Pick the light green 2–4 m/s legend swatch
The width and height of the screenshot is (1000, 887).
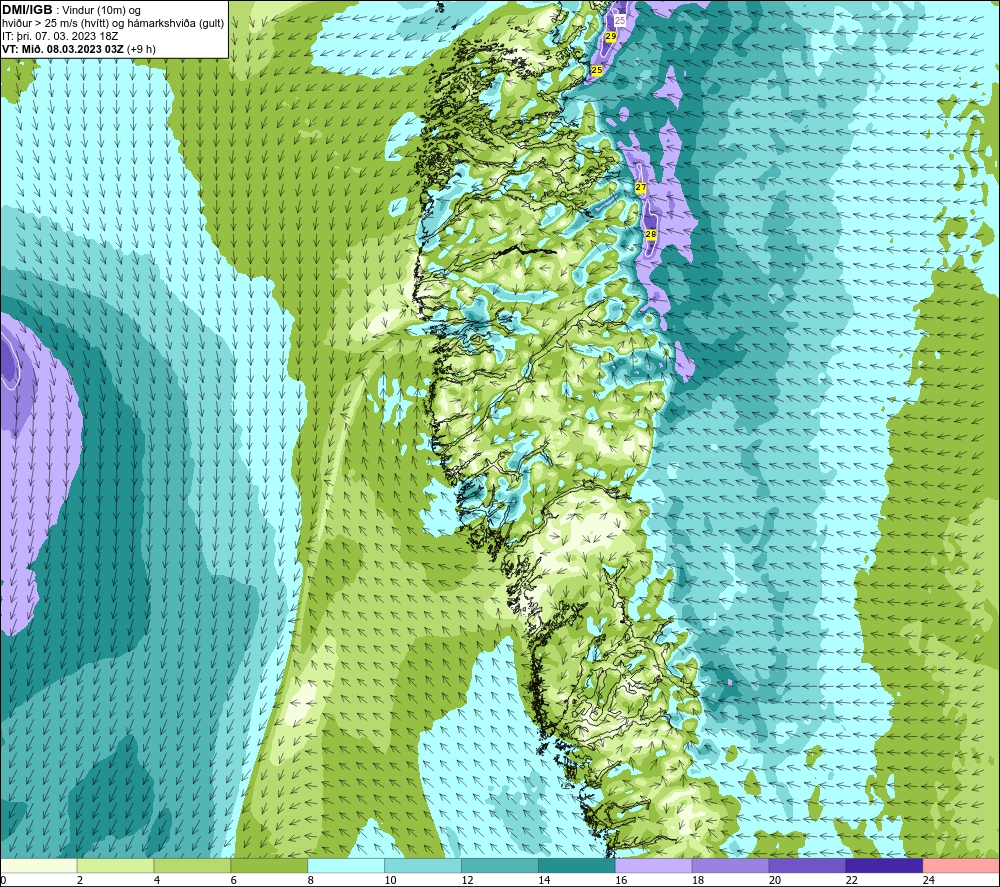click(x=115, y=866)
